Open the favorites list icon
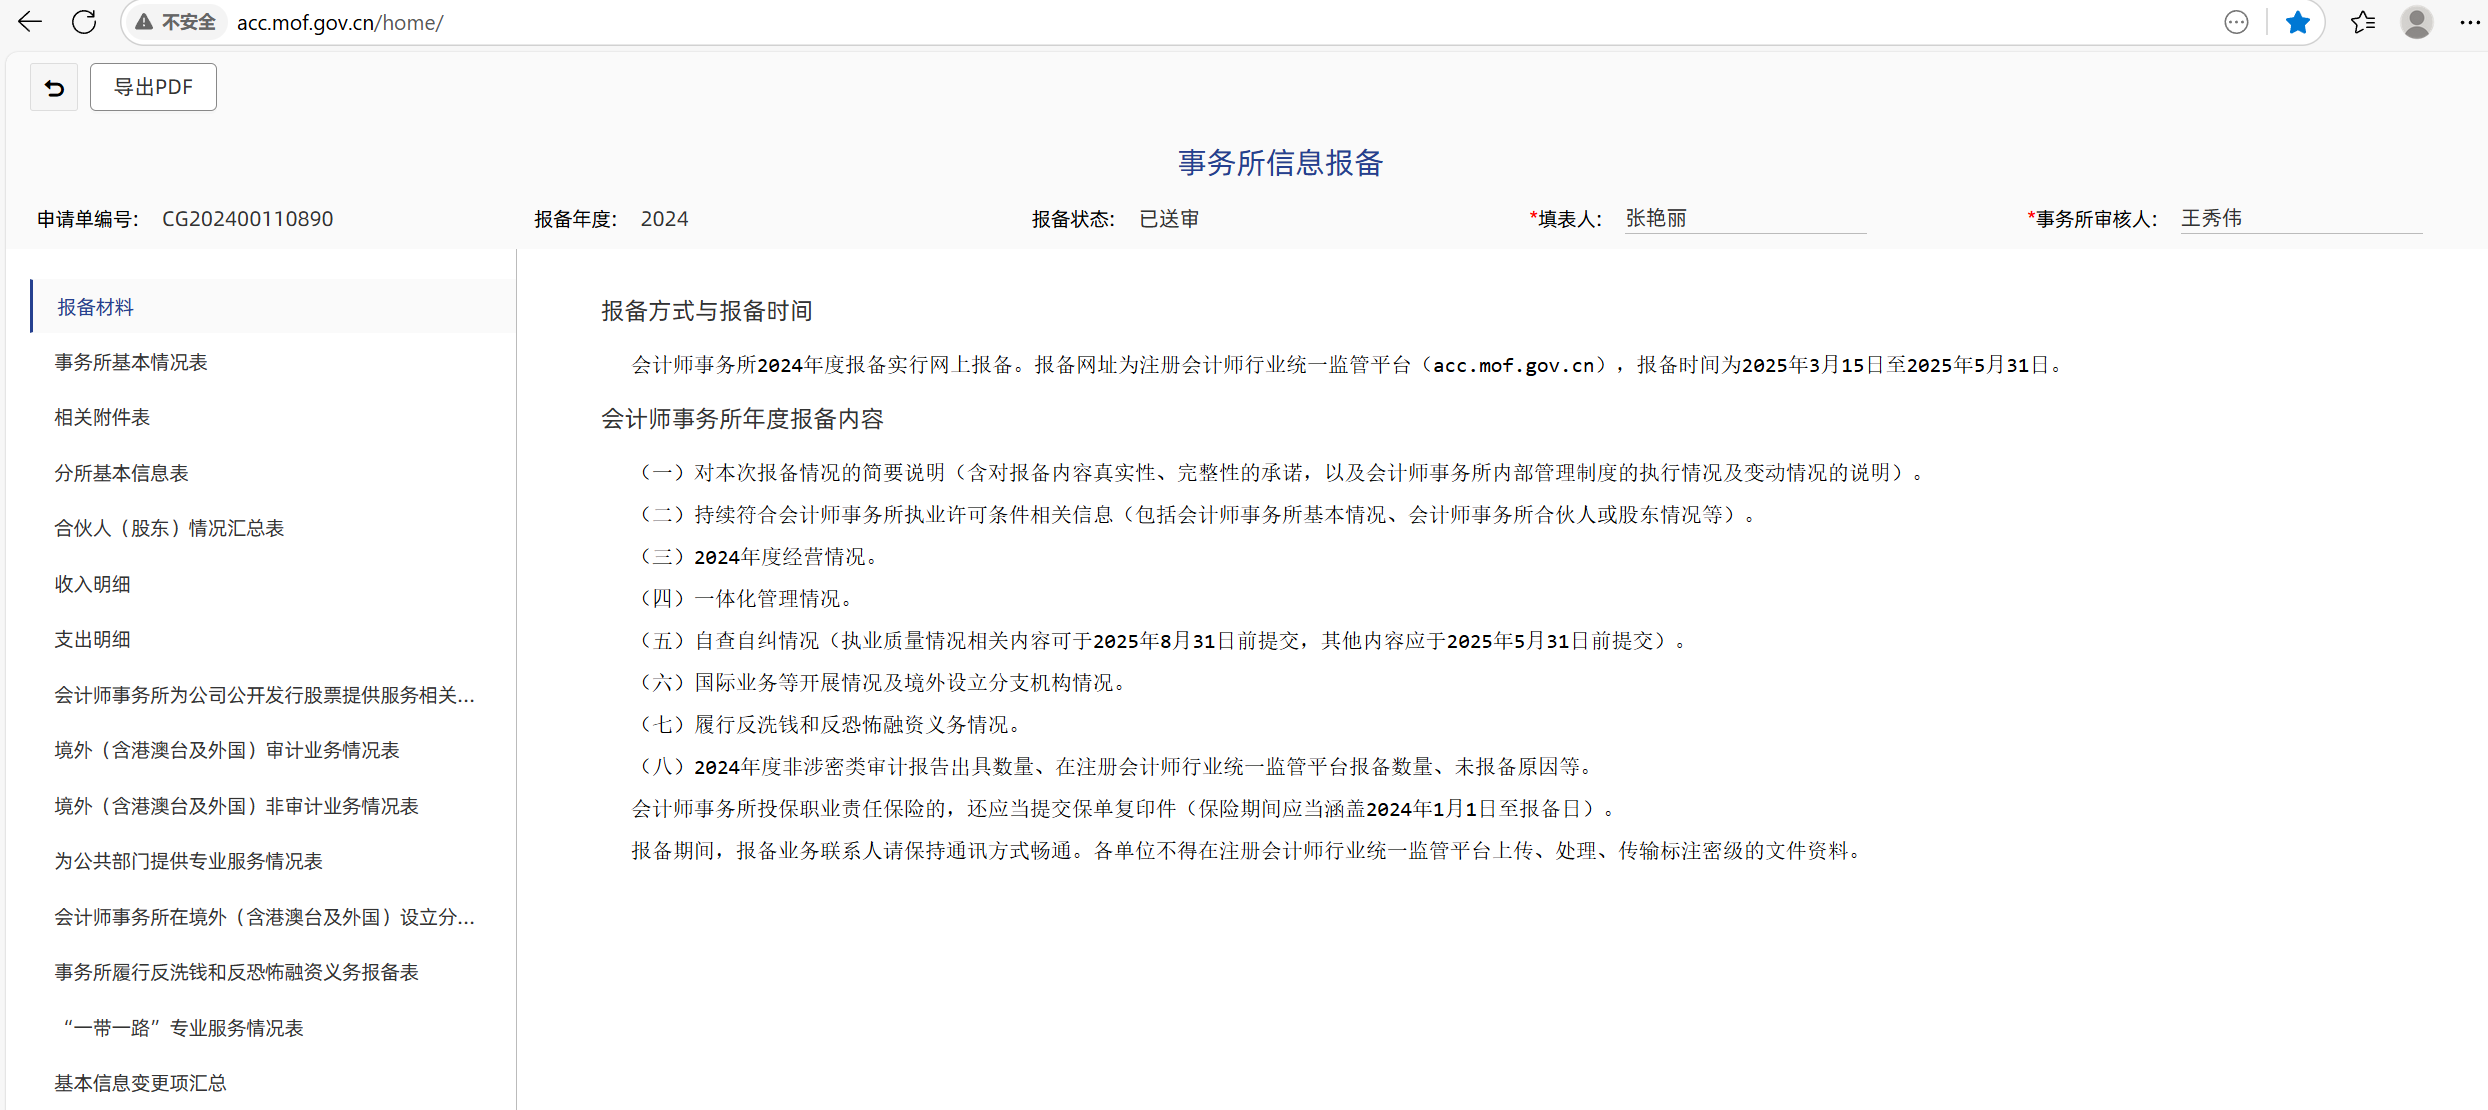Image resolution: width=2488 pixels, height=1110 pixels. pos(2363,22)
